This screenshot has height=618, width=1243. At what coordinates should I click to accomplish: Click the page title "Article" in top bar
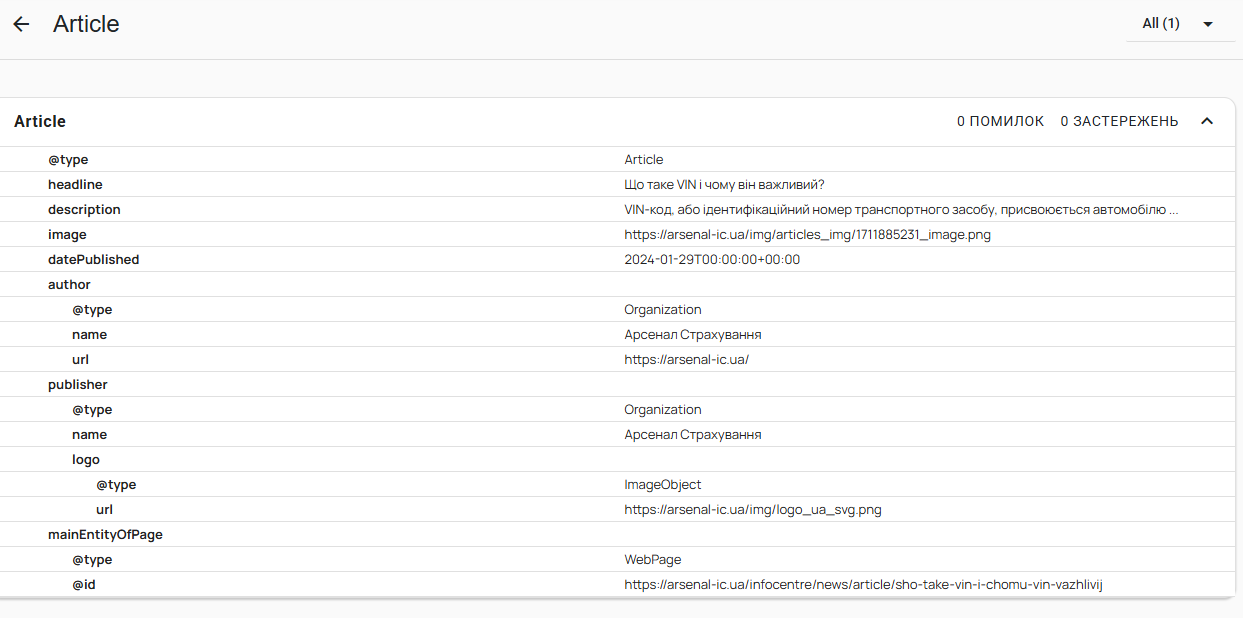click(86, 24)
